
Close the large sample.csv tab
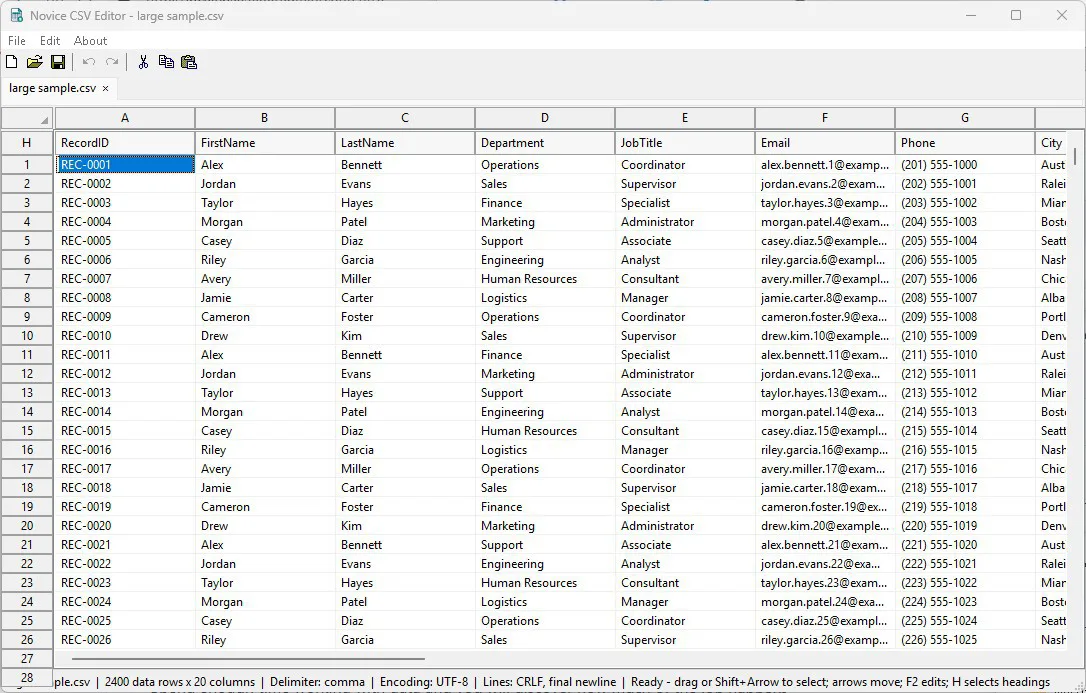105,89
